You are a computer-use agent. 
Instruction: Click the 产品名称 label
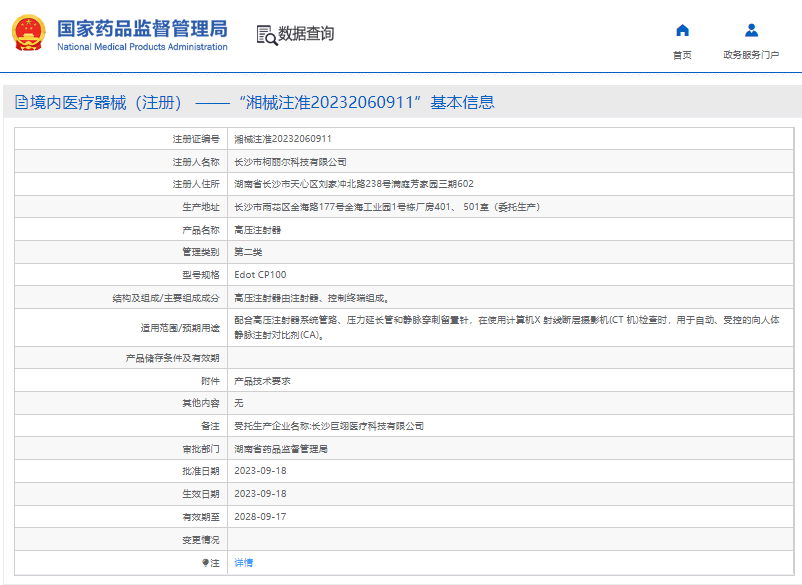(x=201, y=230)
